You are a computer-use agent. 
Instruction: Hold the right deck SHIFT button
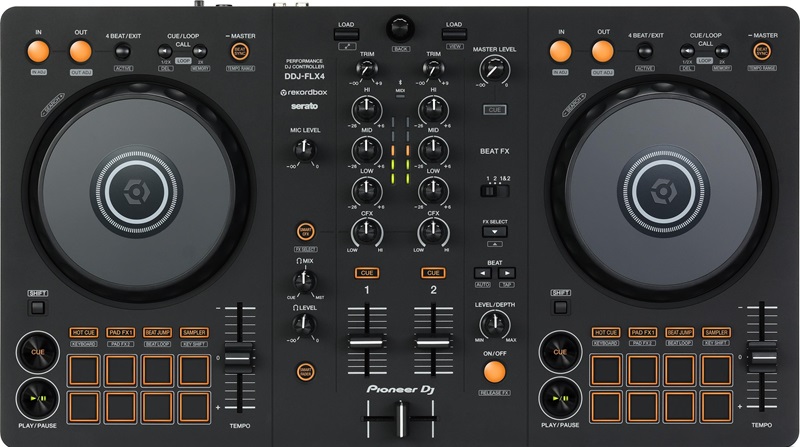pyautogui.click(x=560, y=308)
